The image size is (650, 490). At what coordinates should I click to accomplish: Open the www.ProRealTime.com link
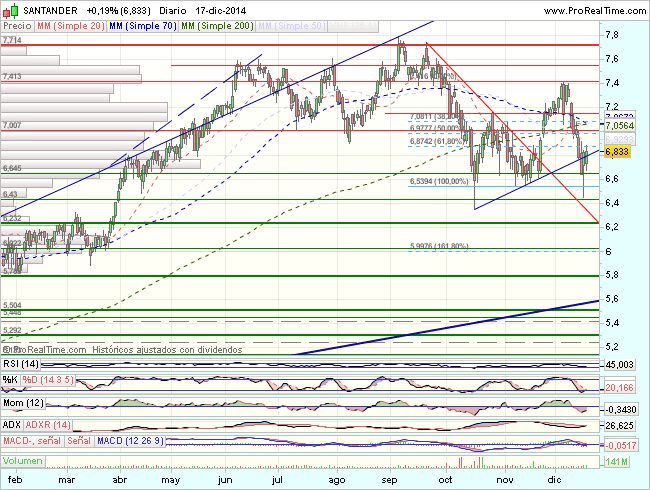coord(594,11)
